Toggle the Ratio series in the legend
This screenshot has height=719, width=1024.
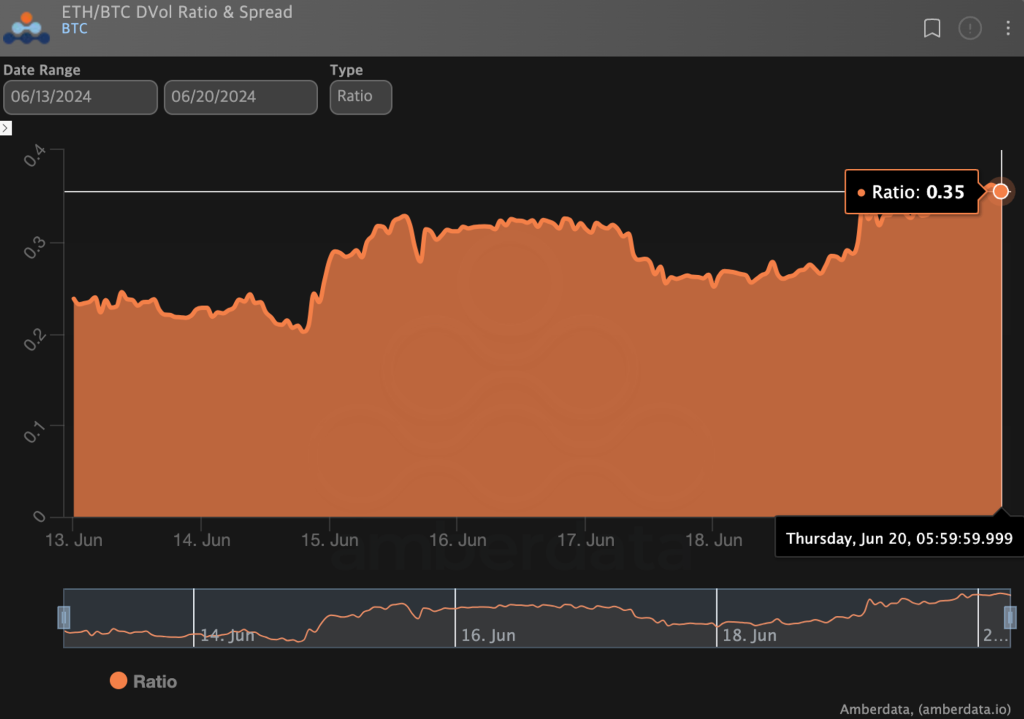click(143, 681)
